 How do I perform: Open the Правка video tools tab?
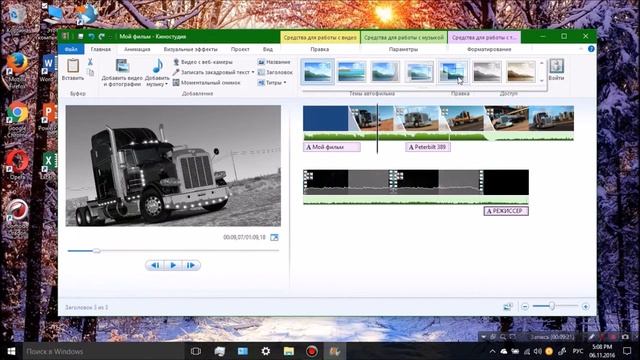pos(320,49)
